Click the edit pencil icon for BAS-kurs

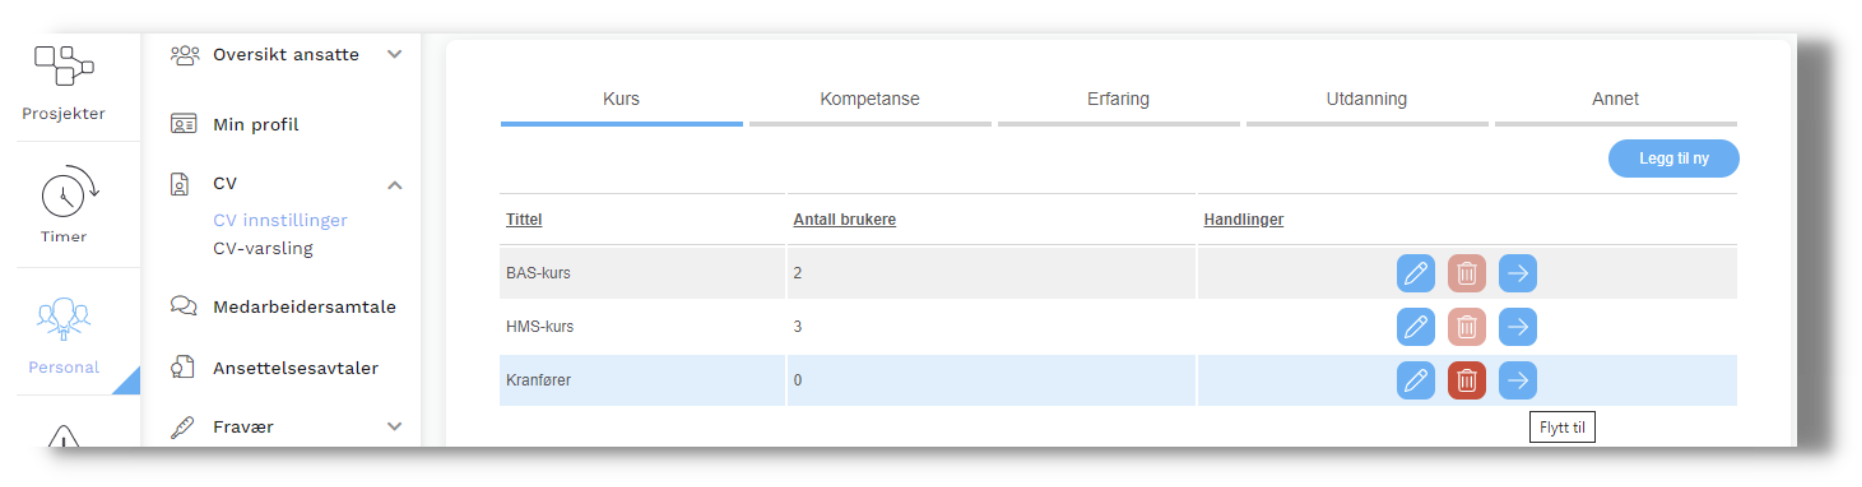click(1415, 273)
